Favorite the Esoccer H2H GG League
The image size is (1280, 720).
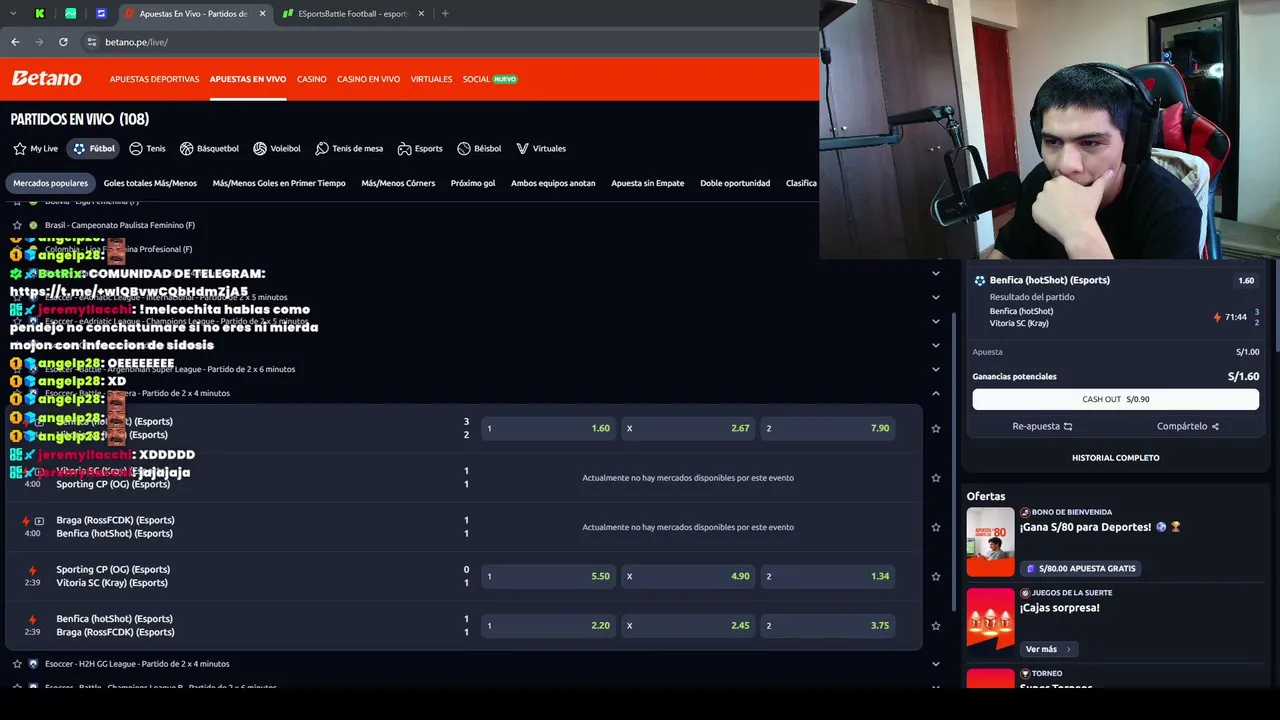17,664
